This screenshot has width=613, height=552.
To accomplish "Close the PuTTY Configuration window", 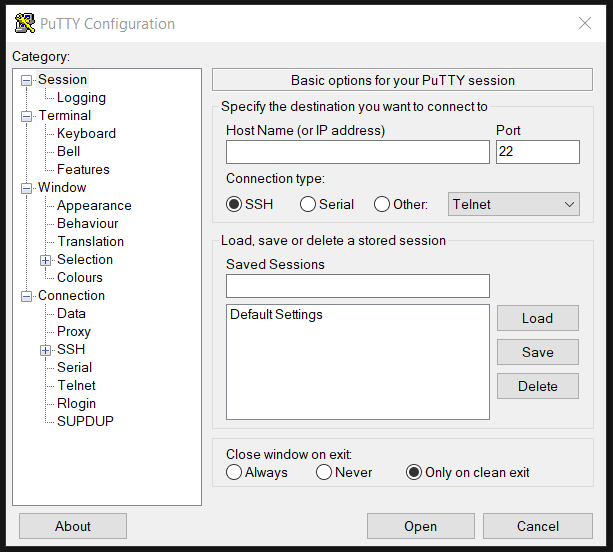I will (x=584, y=23).
